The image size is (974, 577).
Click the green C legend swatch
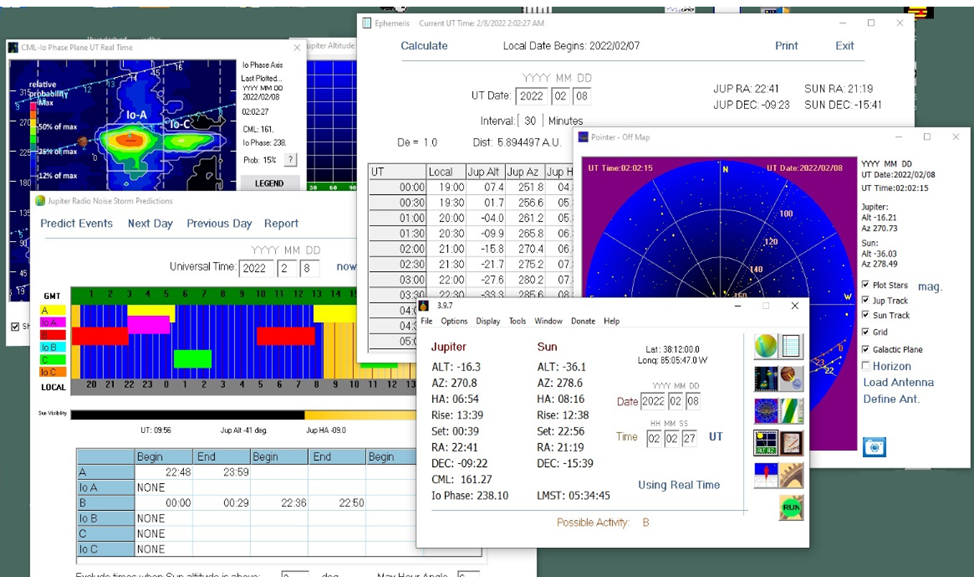(x=53, y=360)
